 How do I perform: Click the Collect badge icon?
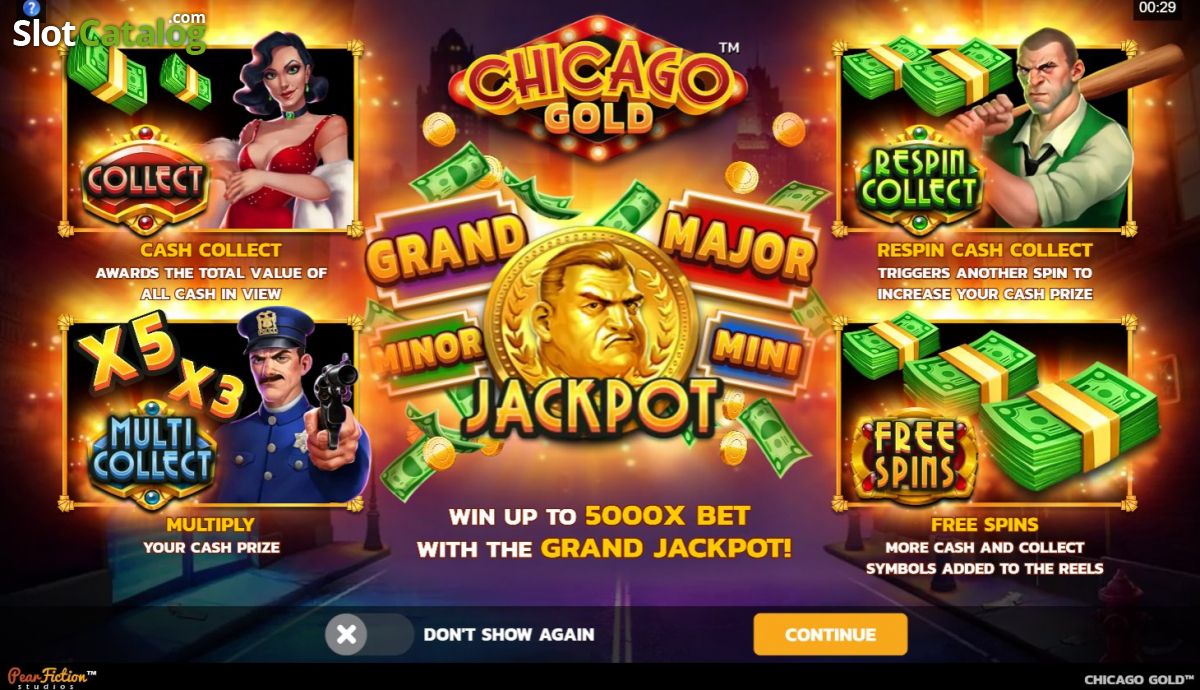pyautogui.click(x=144, y=180)
